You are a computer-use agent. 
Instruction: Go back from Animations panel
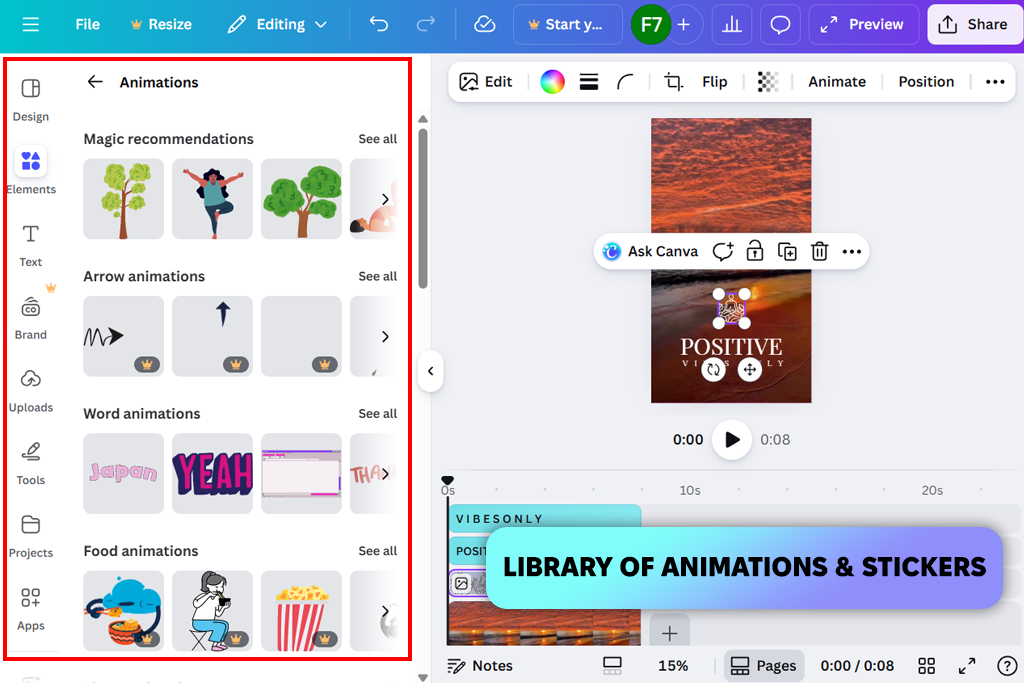coord(95,82)
